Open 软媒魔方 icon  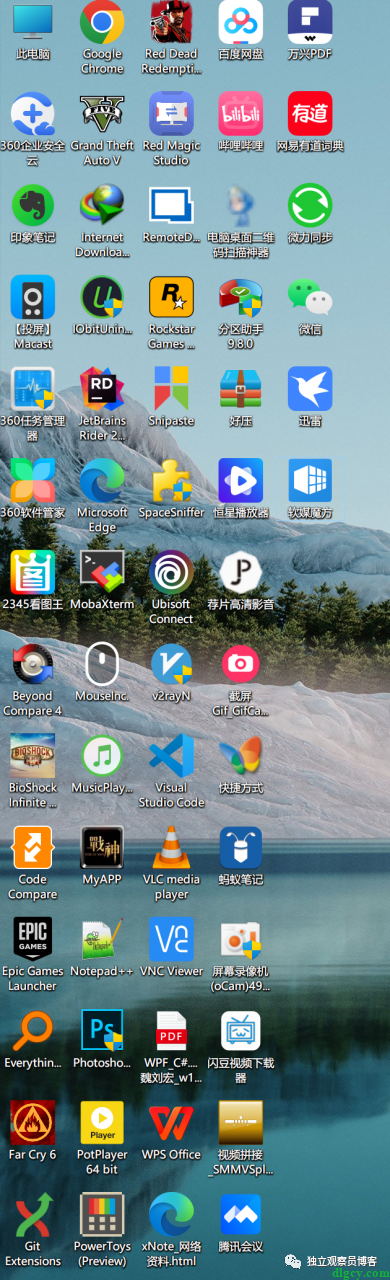click(x=310, y=480)
